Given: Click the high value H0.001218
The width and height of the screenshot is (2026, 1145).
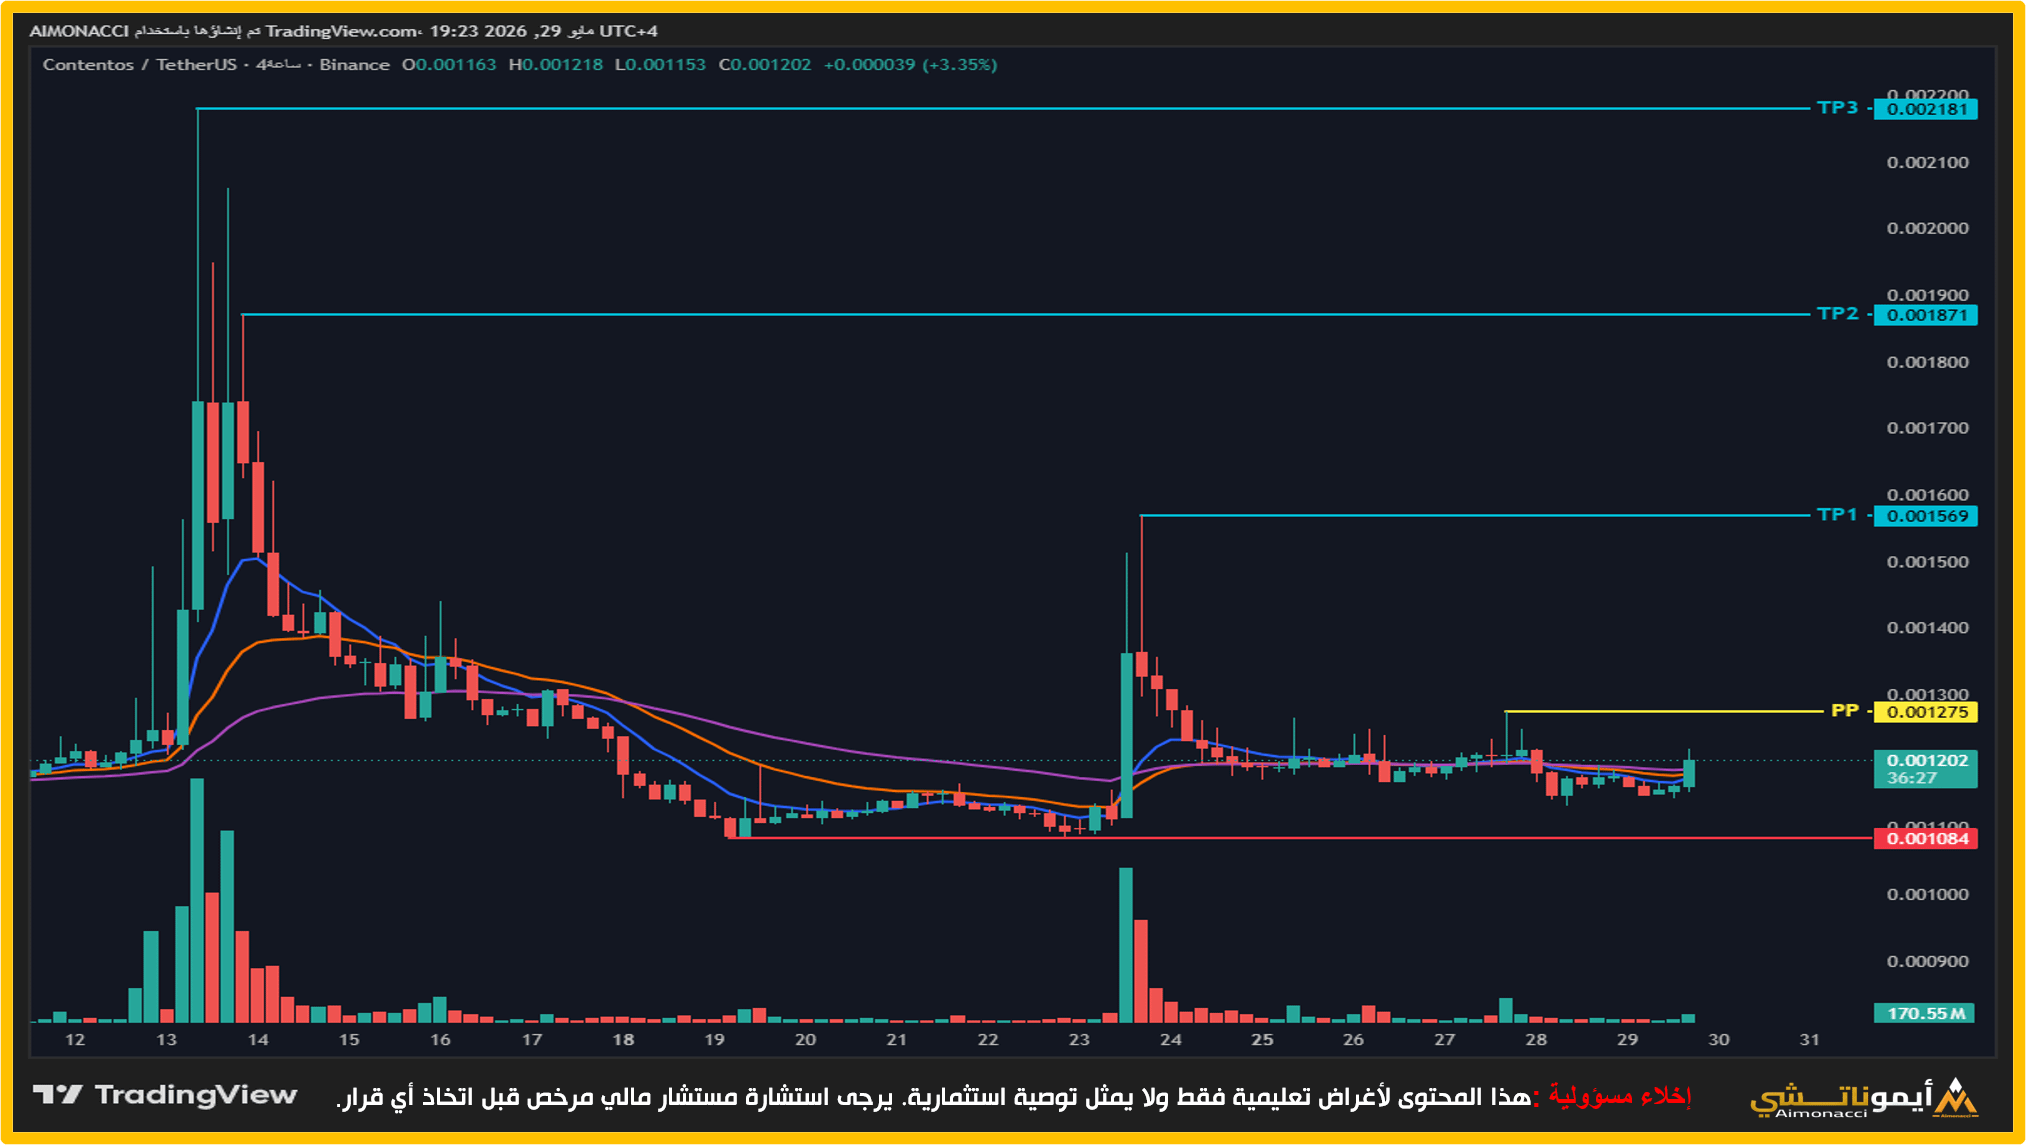Looking at the screenshot, I should point(556,65).
